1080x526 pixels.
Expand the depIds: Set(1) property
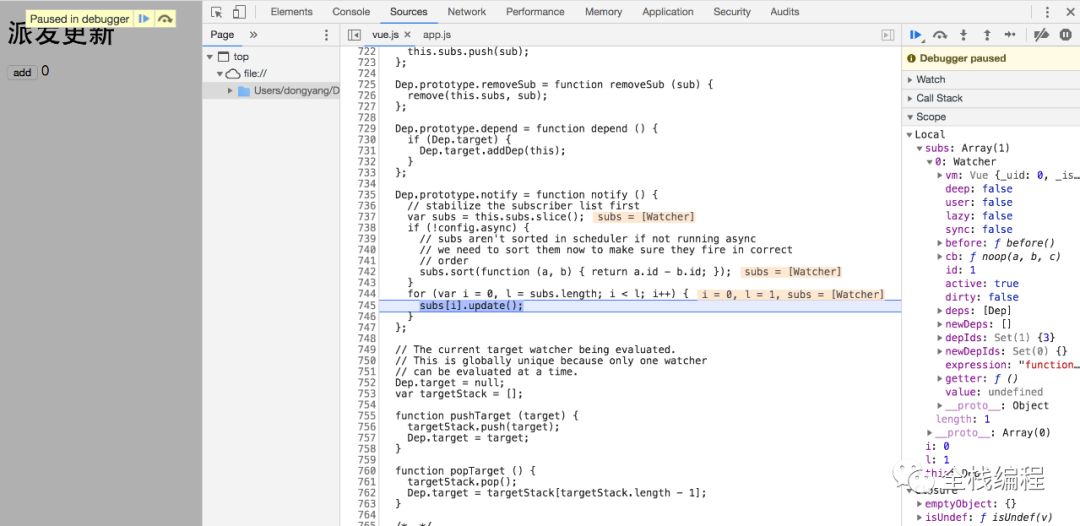point(940,338)
